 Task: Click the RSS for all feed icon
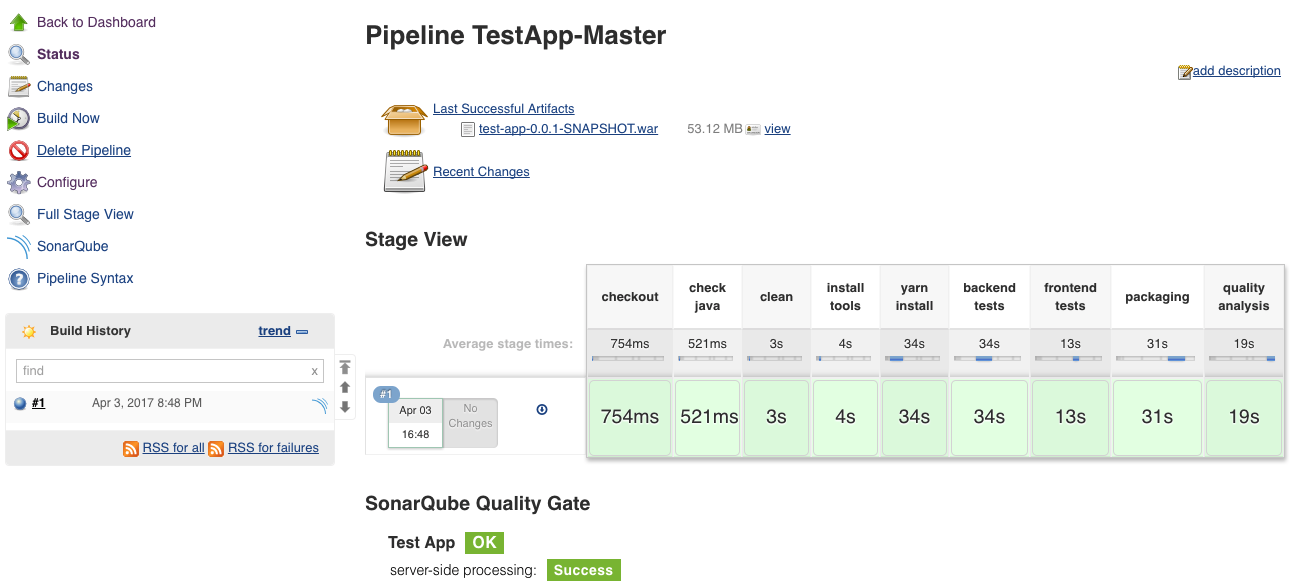click(131, 448)
